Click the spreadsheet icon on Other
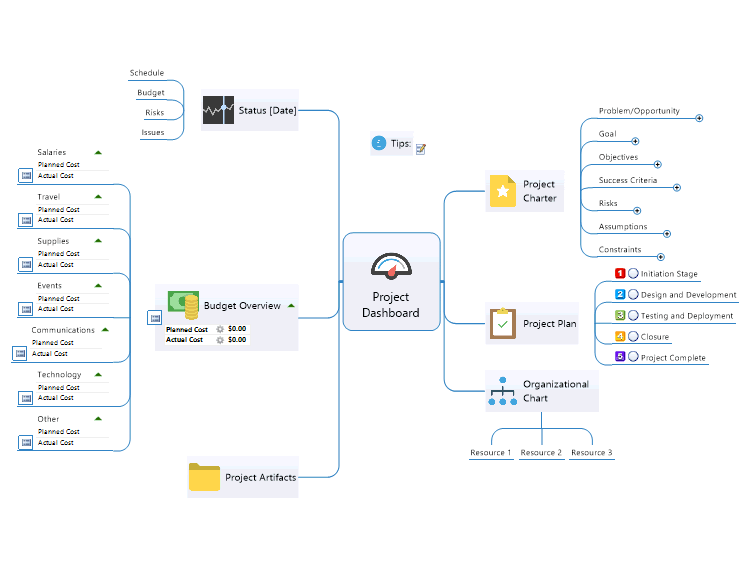 [26, 442]
